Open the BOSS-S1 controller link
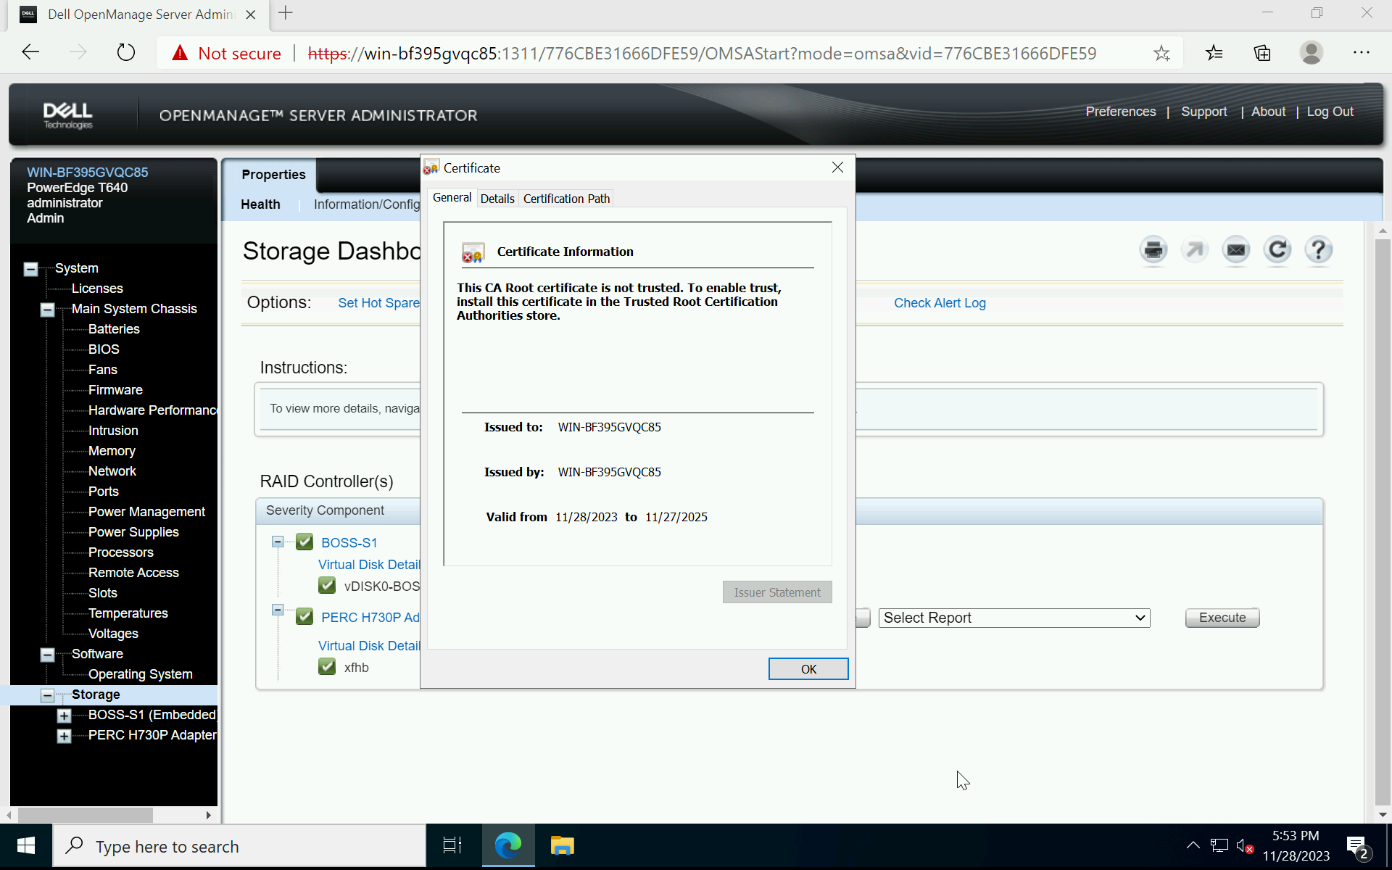The width and height of the screenshot is (1392, 870). [349, 543]
